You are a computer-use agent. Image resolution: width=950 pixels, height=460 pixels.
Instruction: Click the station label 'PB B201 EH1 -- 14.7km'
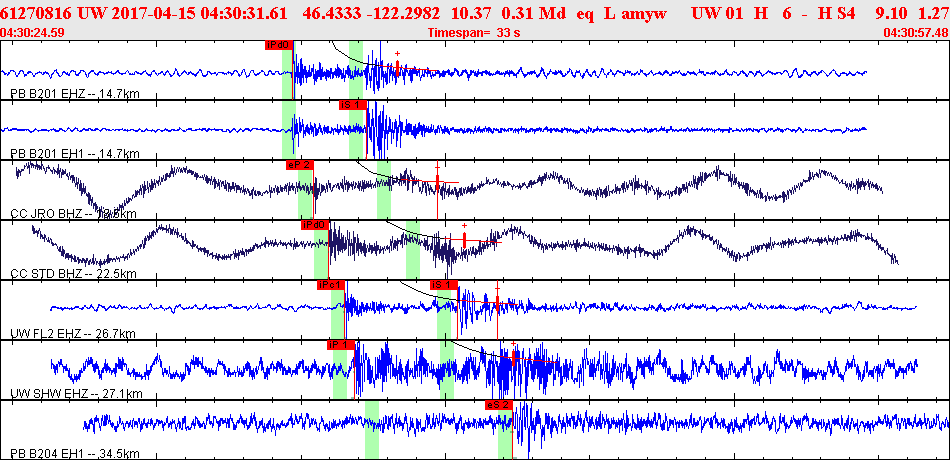(75, 154)
